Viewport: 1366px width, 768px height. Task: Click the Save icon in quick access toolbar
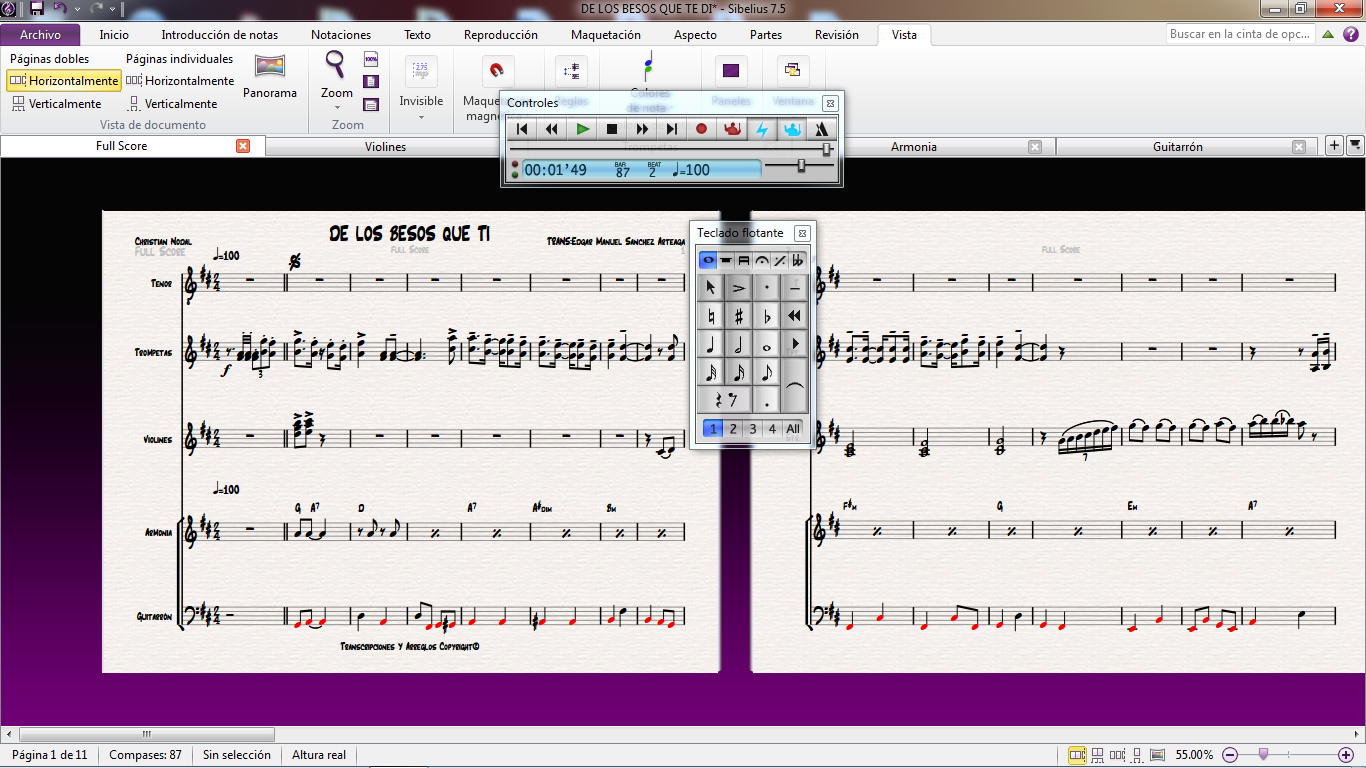pyautogui.click(x=37, y=9)
